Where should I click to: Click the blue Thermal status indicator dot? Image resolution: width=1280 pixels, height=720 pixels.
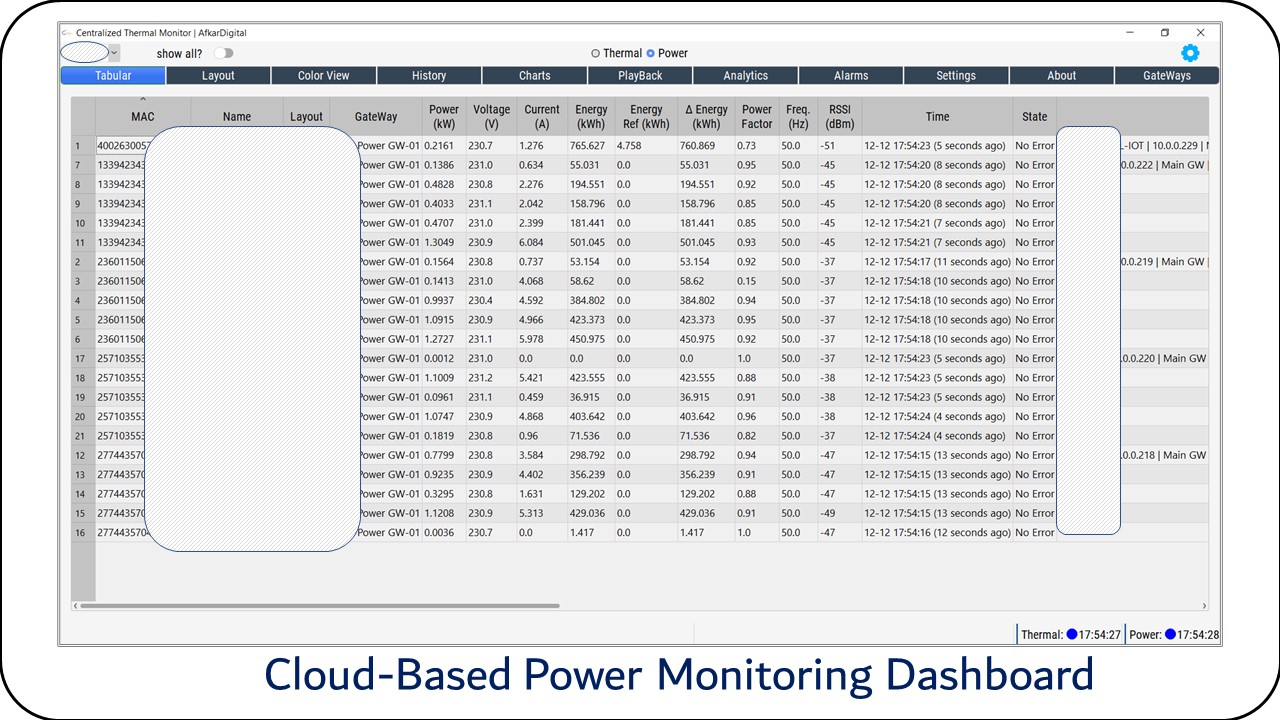click(x=1071, y=634)
